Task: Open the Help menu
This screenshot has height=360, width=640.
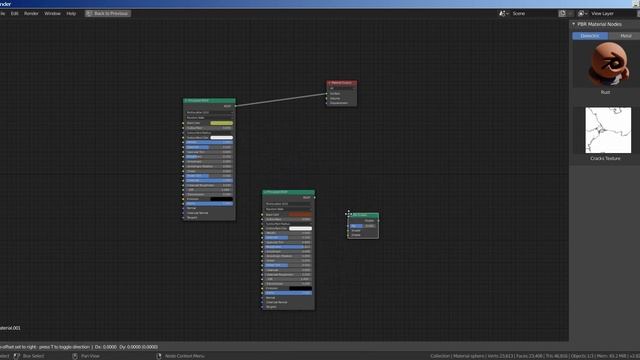Action: 71,13
